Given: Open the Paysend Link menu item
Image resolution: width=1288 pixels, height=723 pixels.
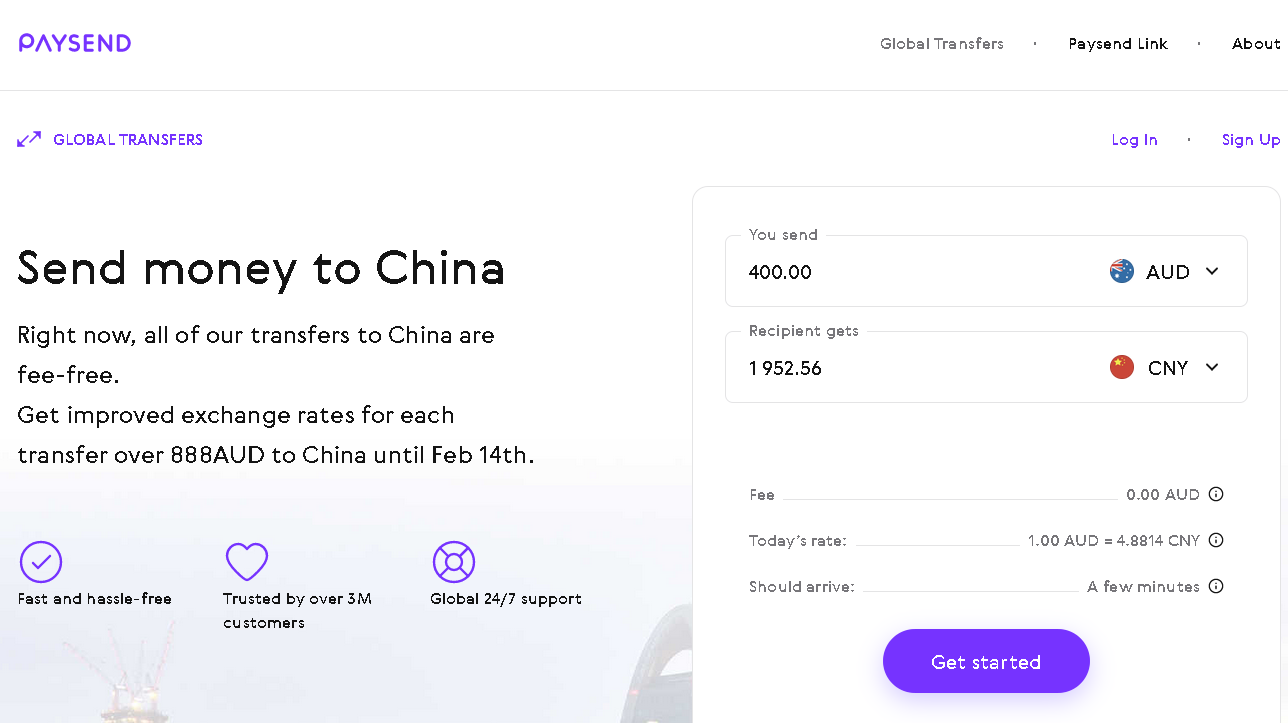Looking at the screenshot, I should point(1118,44).
